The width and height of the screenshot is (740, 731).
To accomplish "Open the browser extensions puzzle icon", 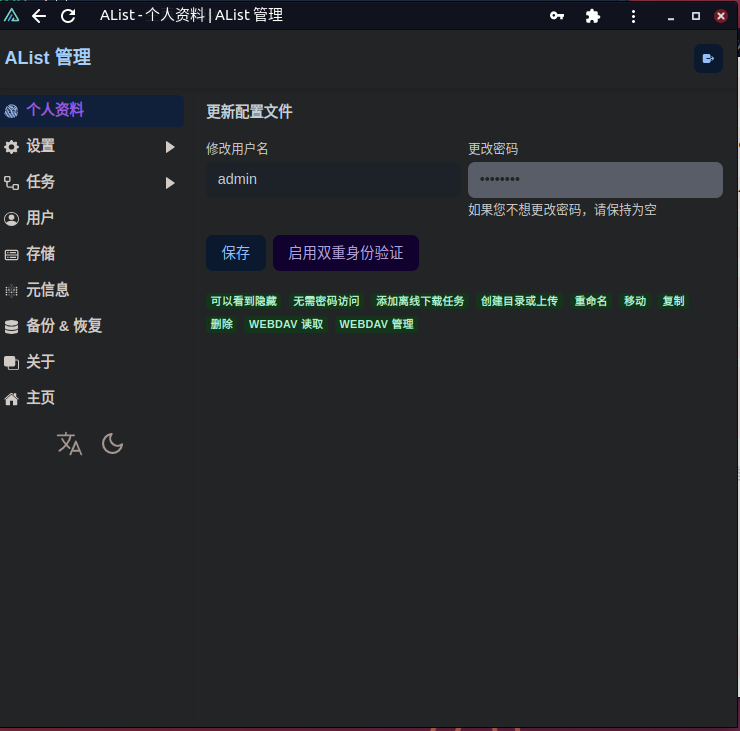I will point(593,16).
